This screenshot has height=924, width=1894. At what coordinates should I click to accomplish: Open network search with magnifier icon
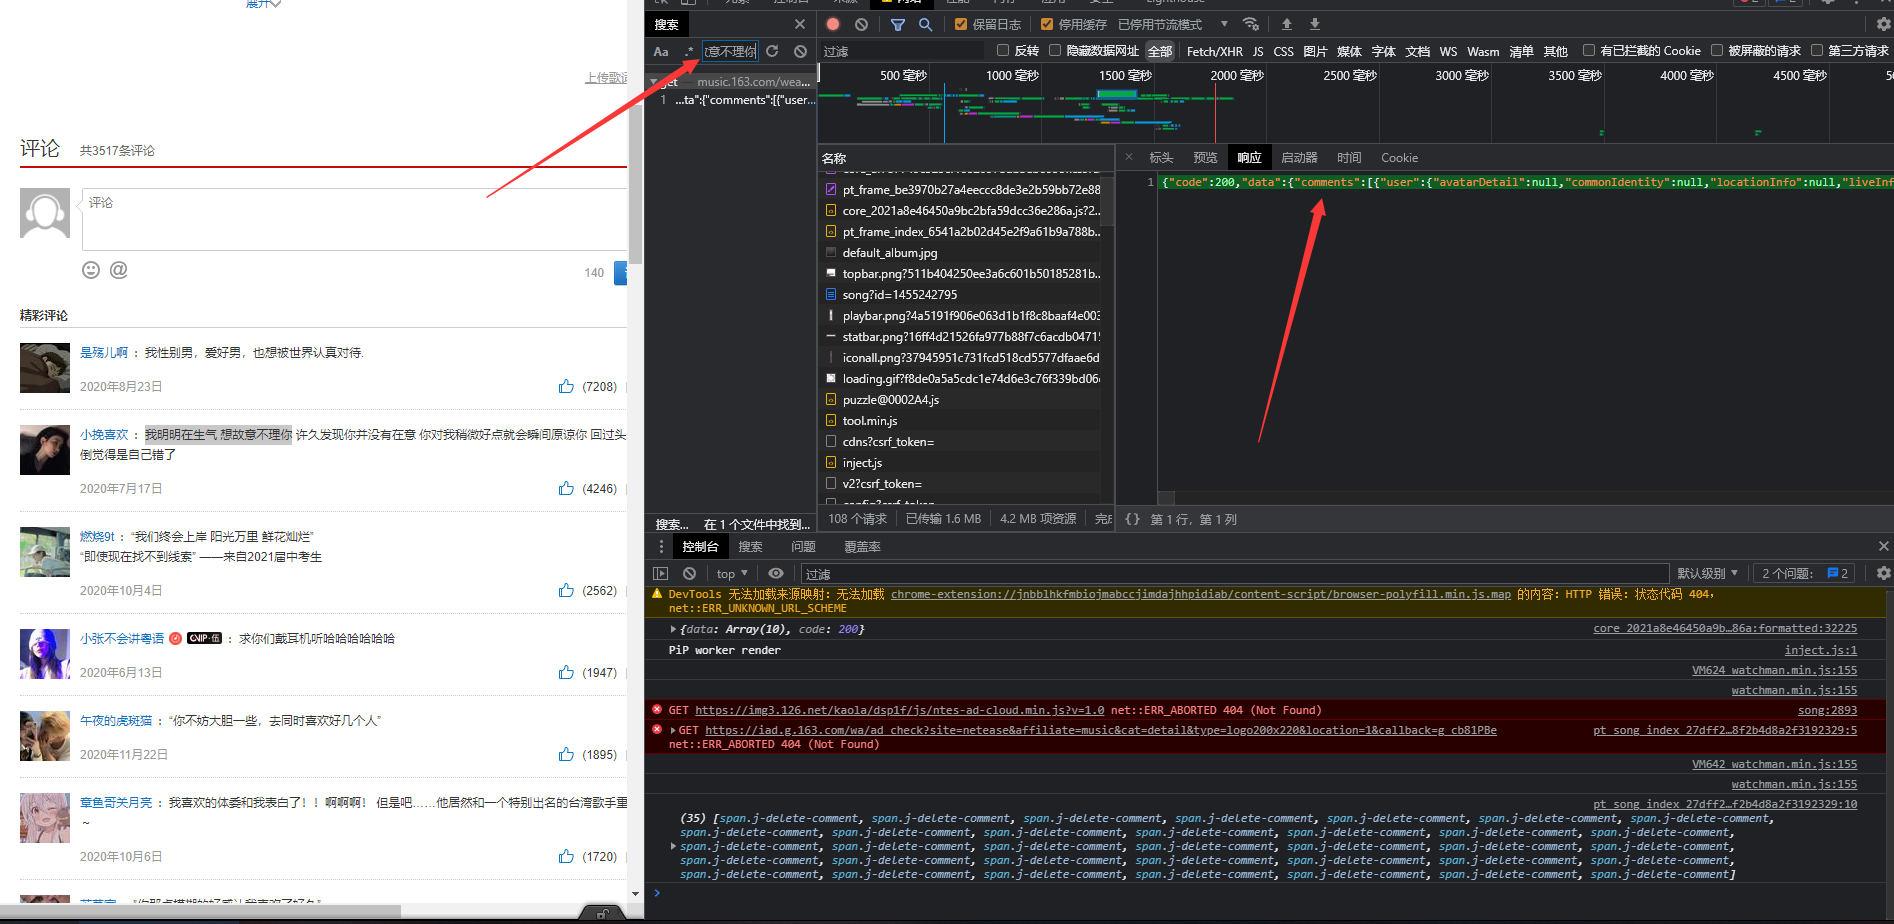click(x=925, y=24)
